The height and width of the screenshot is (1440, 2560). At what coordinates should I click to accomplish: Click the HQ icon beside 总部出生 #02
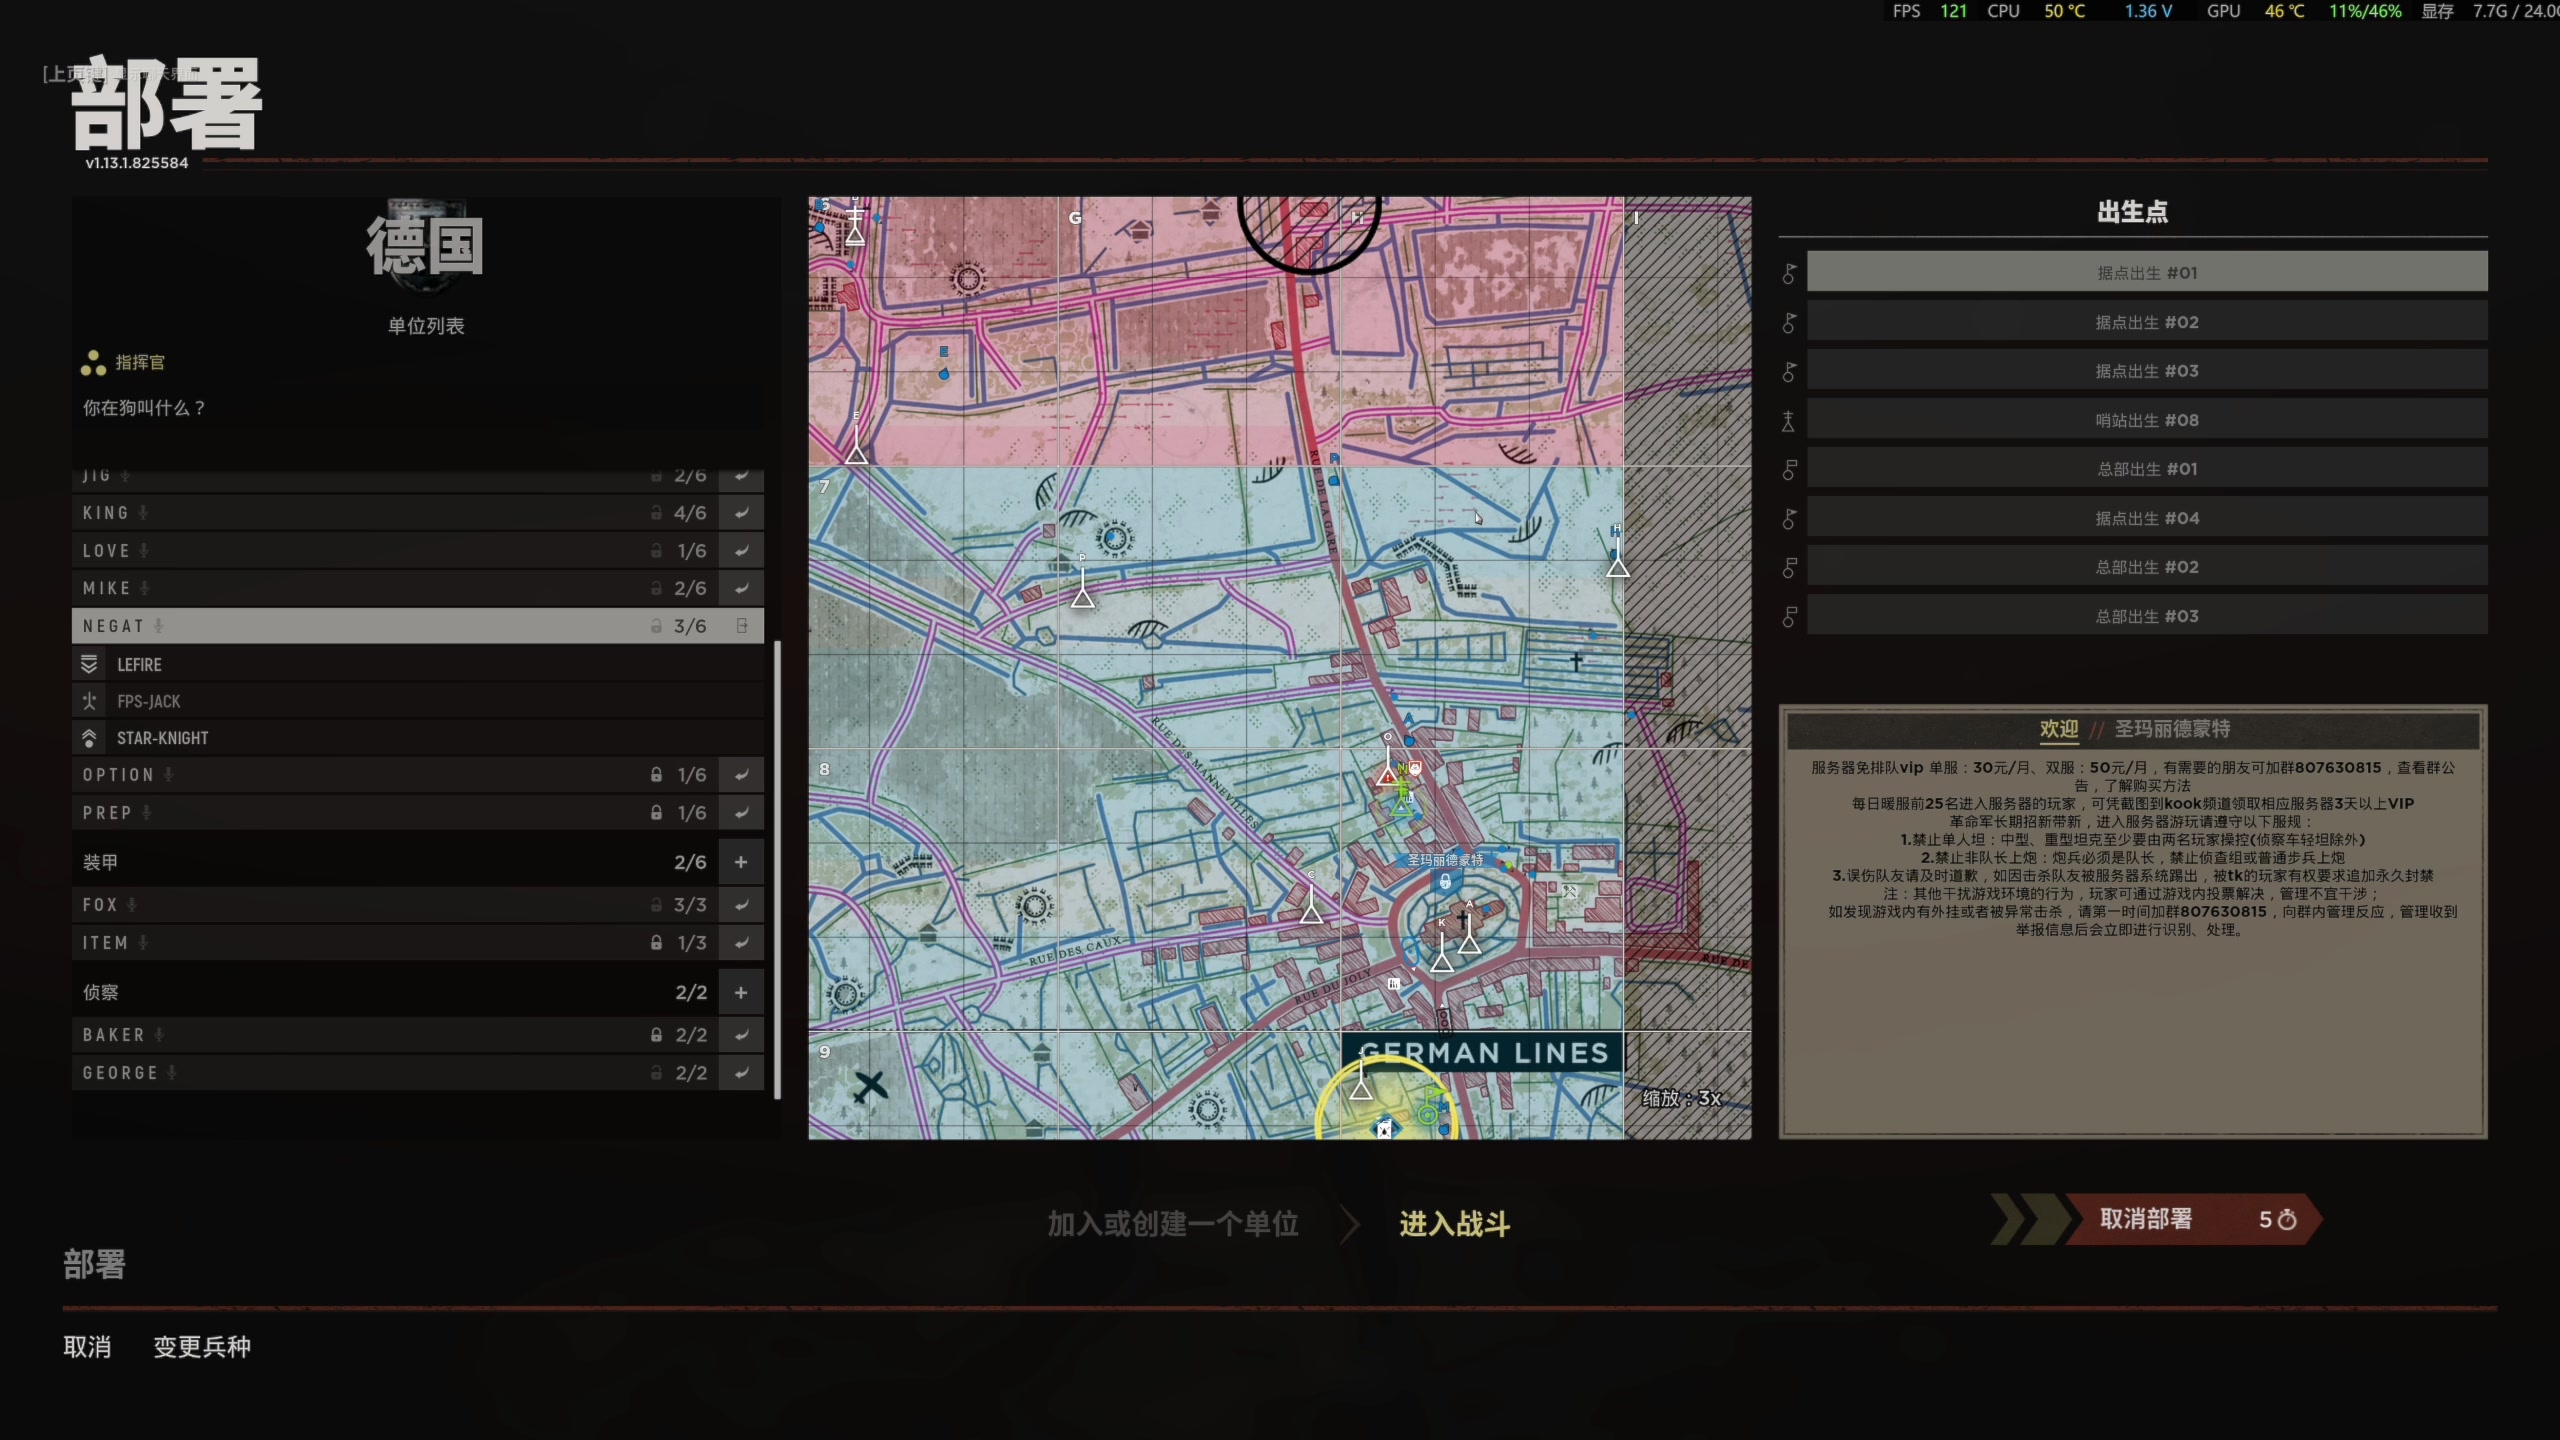(1789, 567)
